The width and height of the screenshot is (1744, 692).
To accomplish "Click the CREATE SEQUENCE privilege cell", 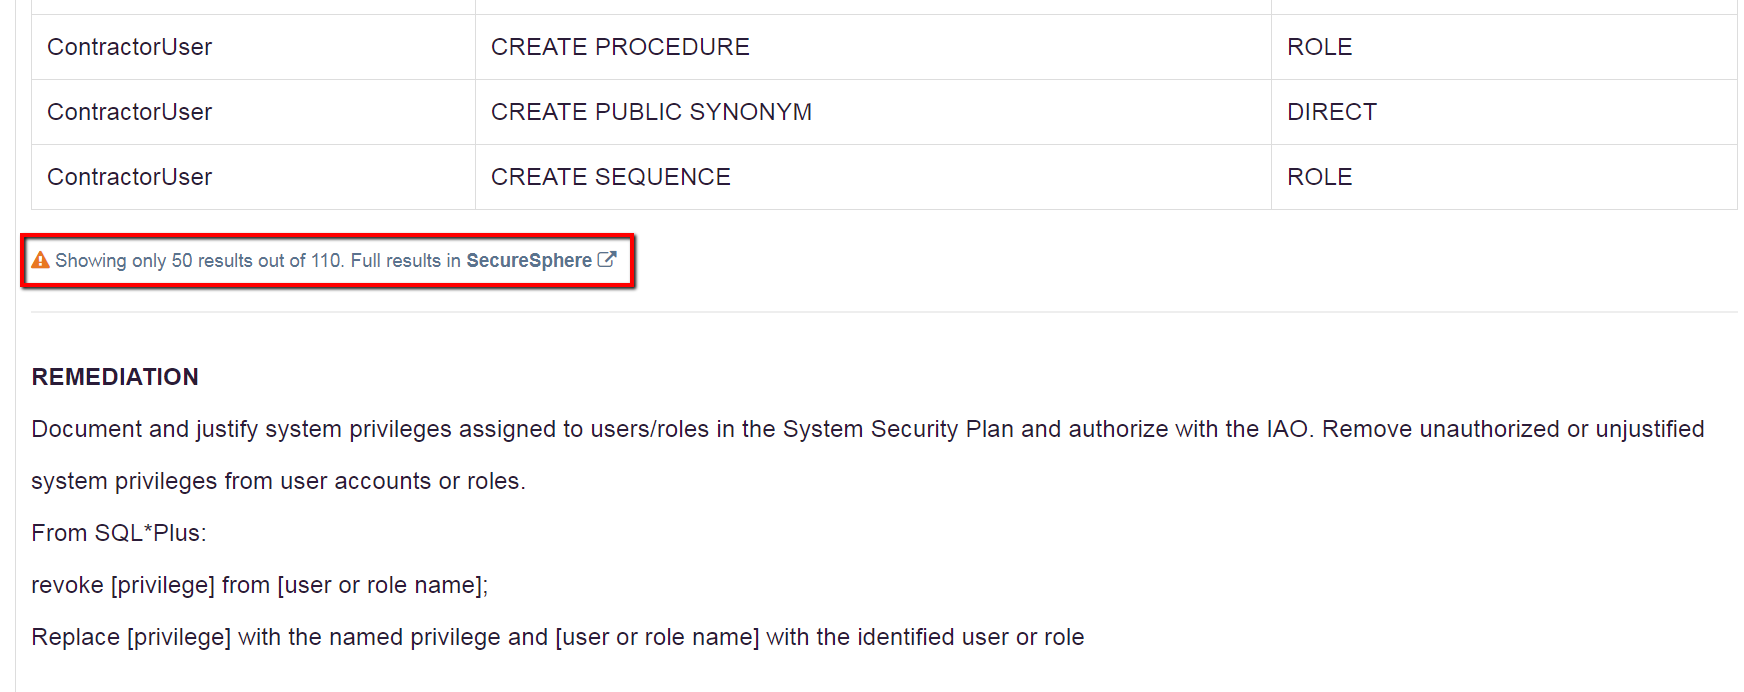I will click(x=611, y=177).
